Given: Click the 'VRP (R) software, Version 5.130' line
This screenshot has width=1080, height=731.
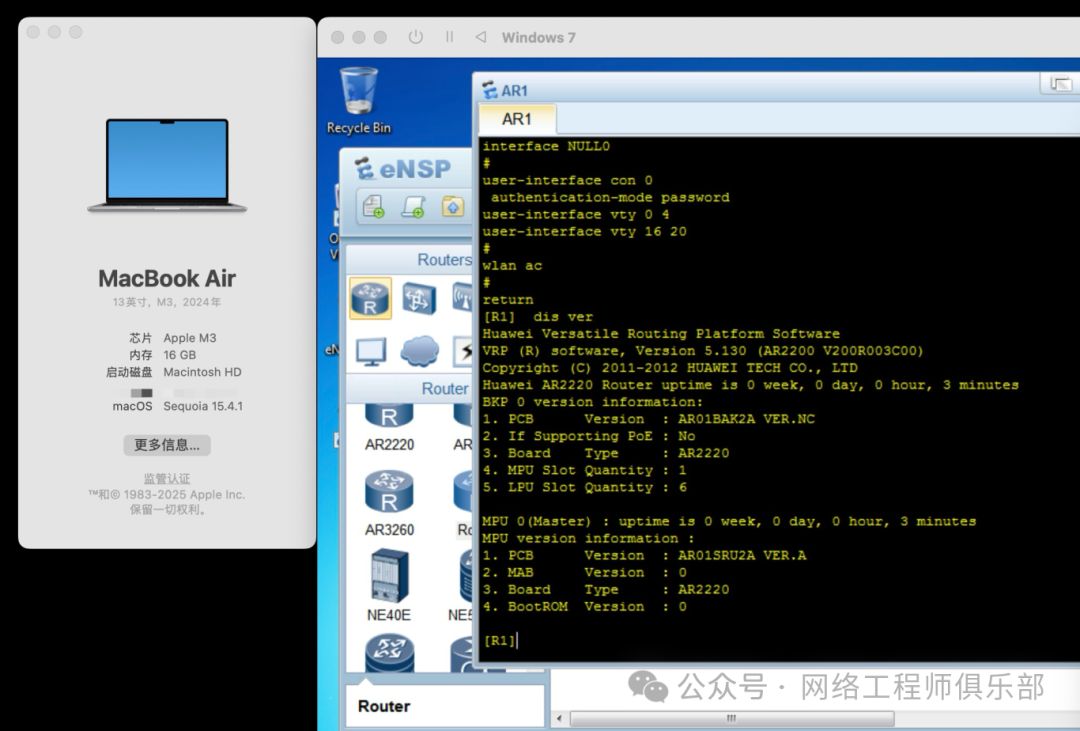Looking at the screenshot, I should [703, 351].
